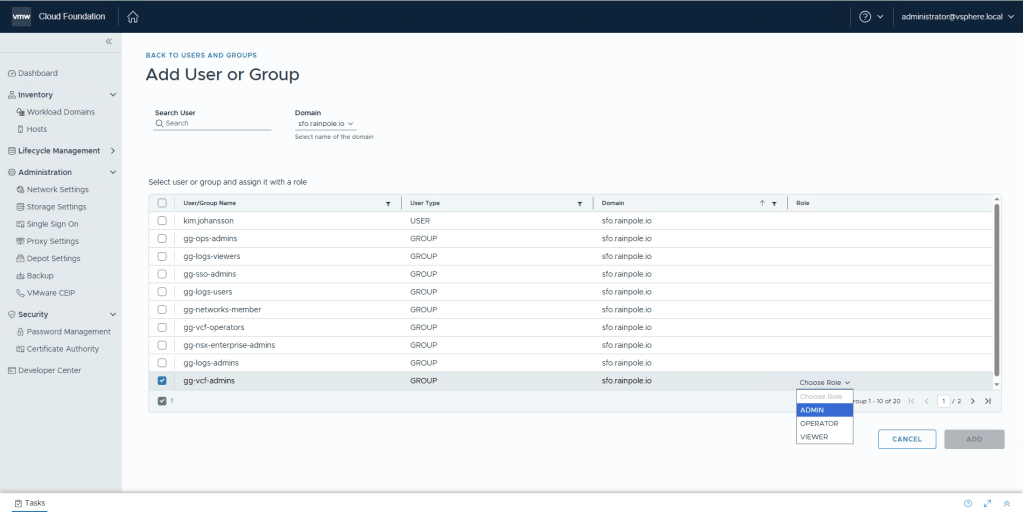Click the User Type column filter icon
Image resolution: width=1023 pixels, height=512 pixels.
point(579,203)
